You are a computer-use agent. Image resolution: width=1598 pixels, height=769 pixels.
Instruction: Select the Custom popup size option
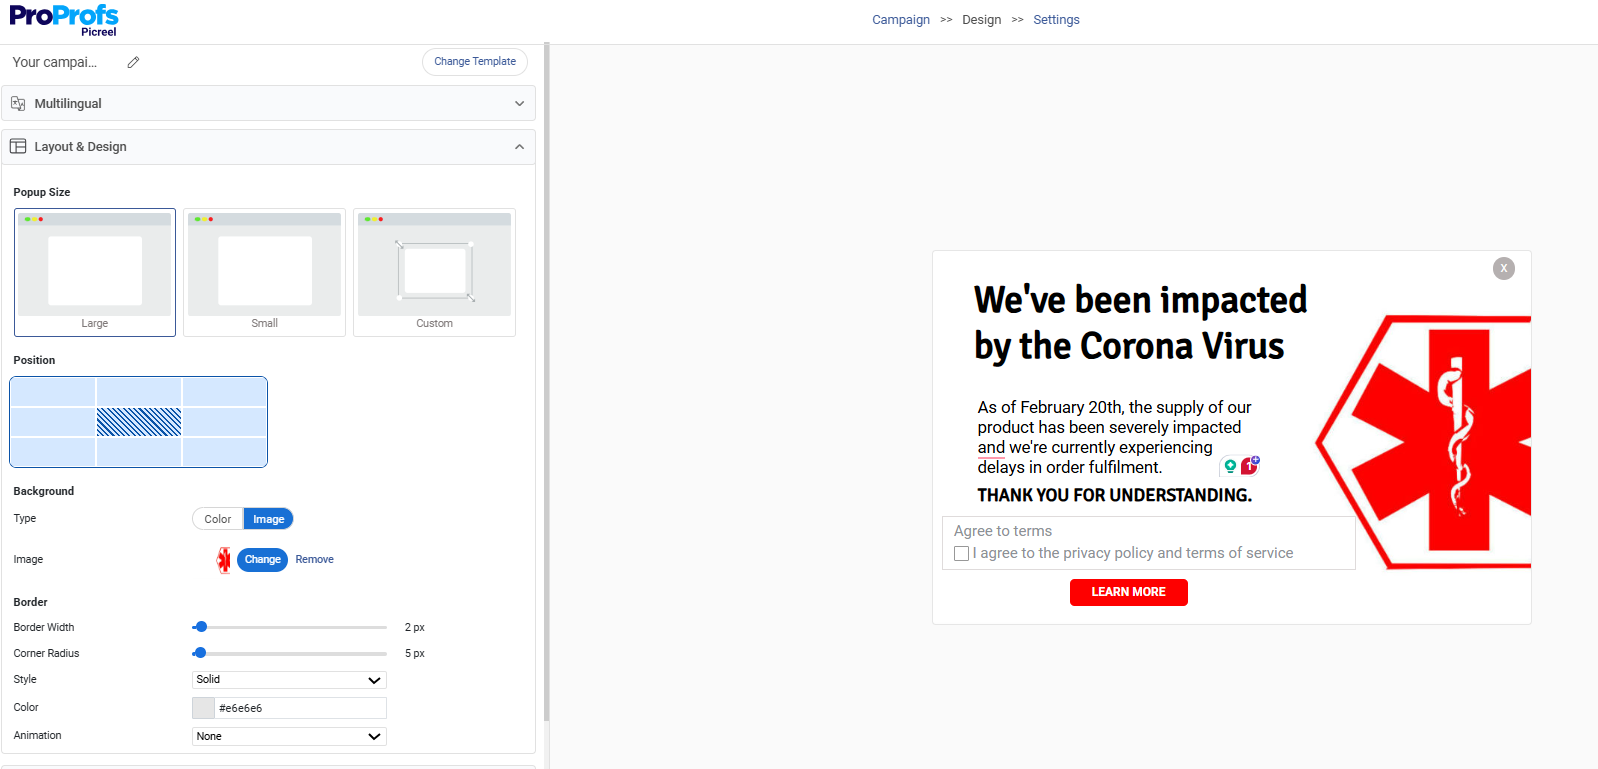pyautogui.click(x=433, y=272)
